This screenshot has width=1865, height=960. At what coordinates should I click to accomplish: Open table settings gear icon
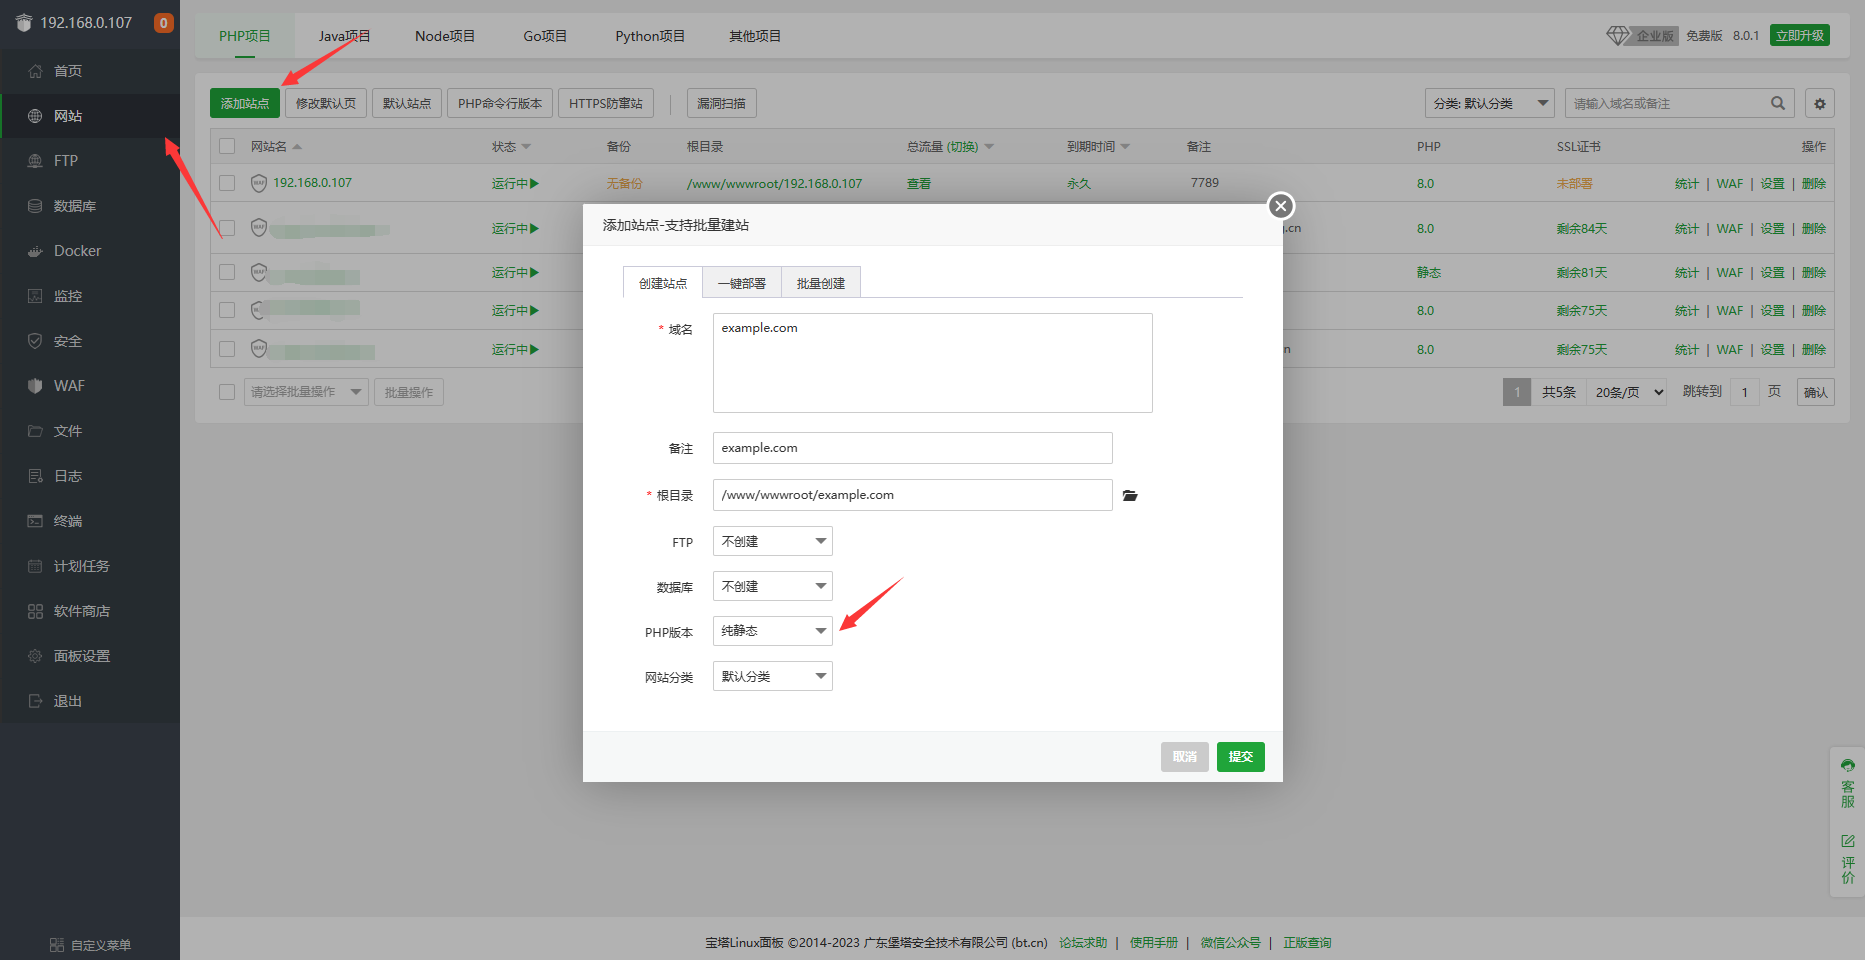1819,104
